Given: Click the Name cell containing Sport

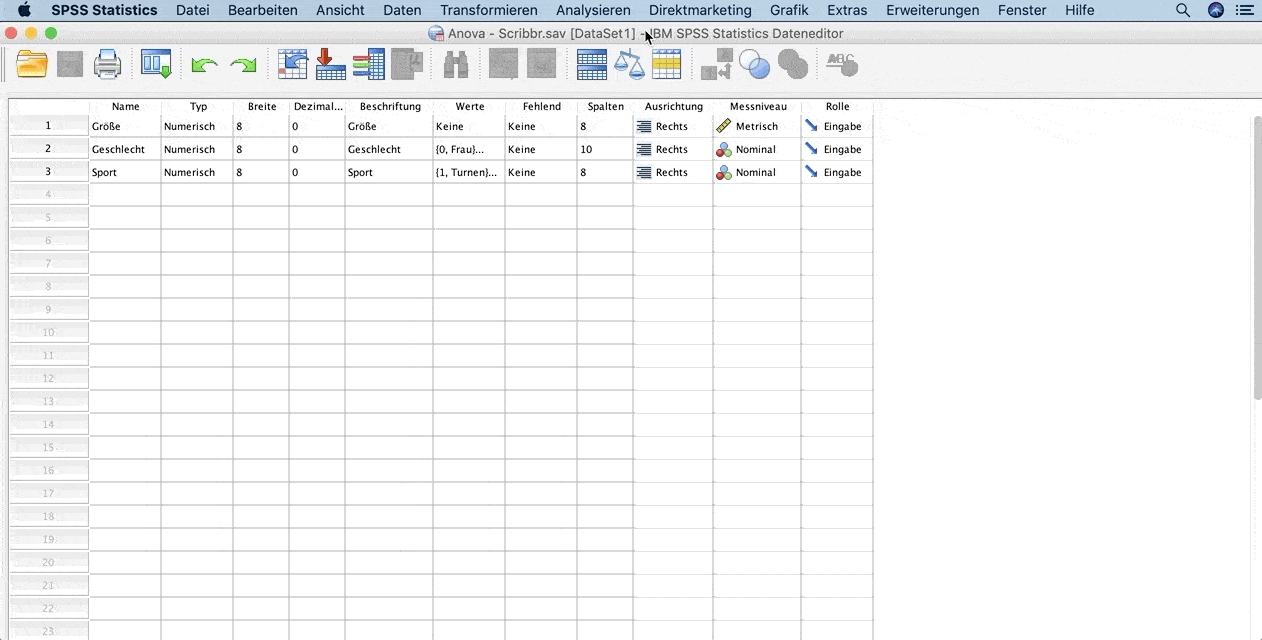Looking at the screenshot, I should 124,173.
